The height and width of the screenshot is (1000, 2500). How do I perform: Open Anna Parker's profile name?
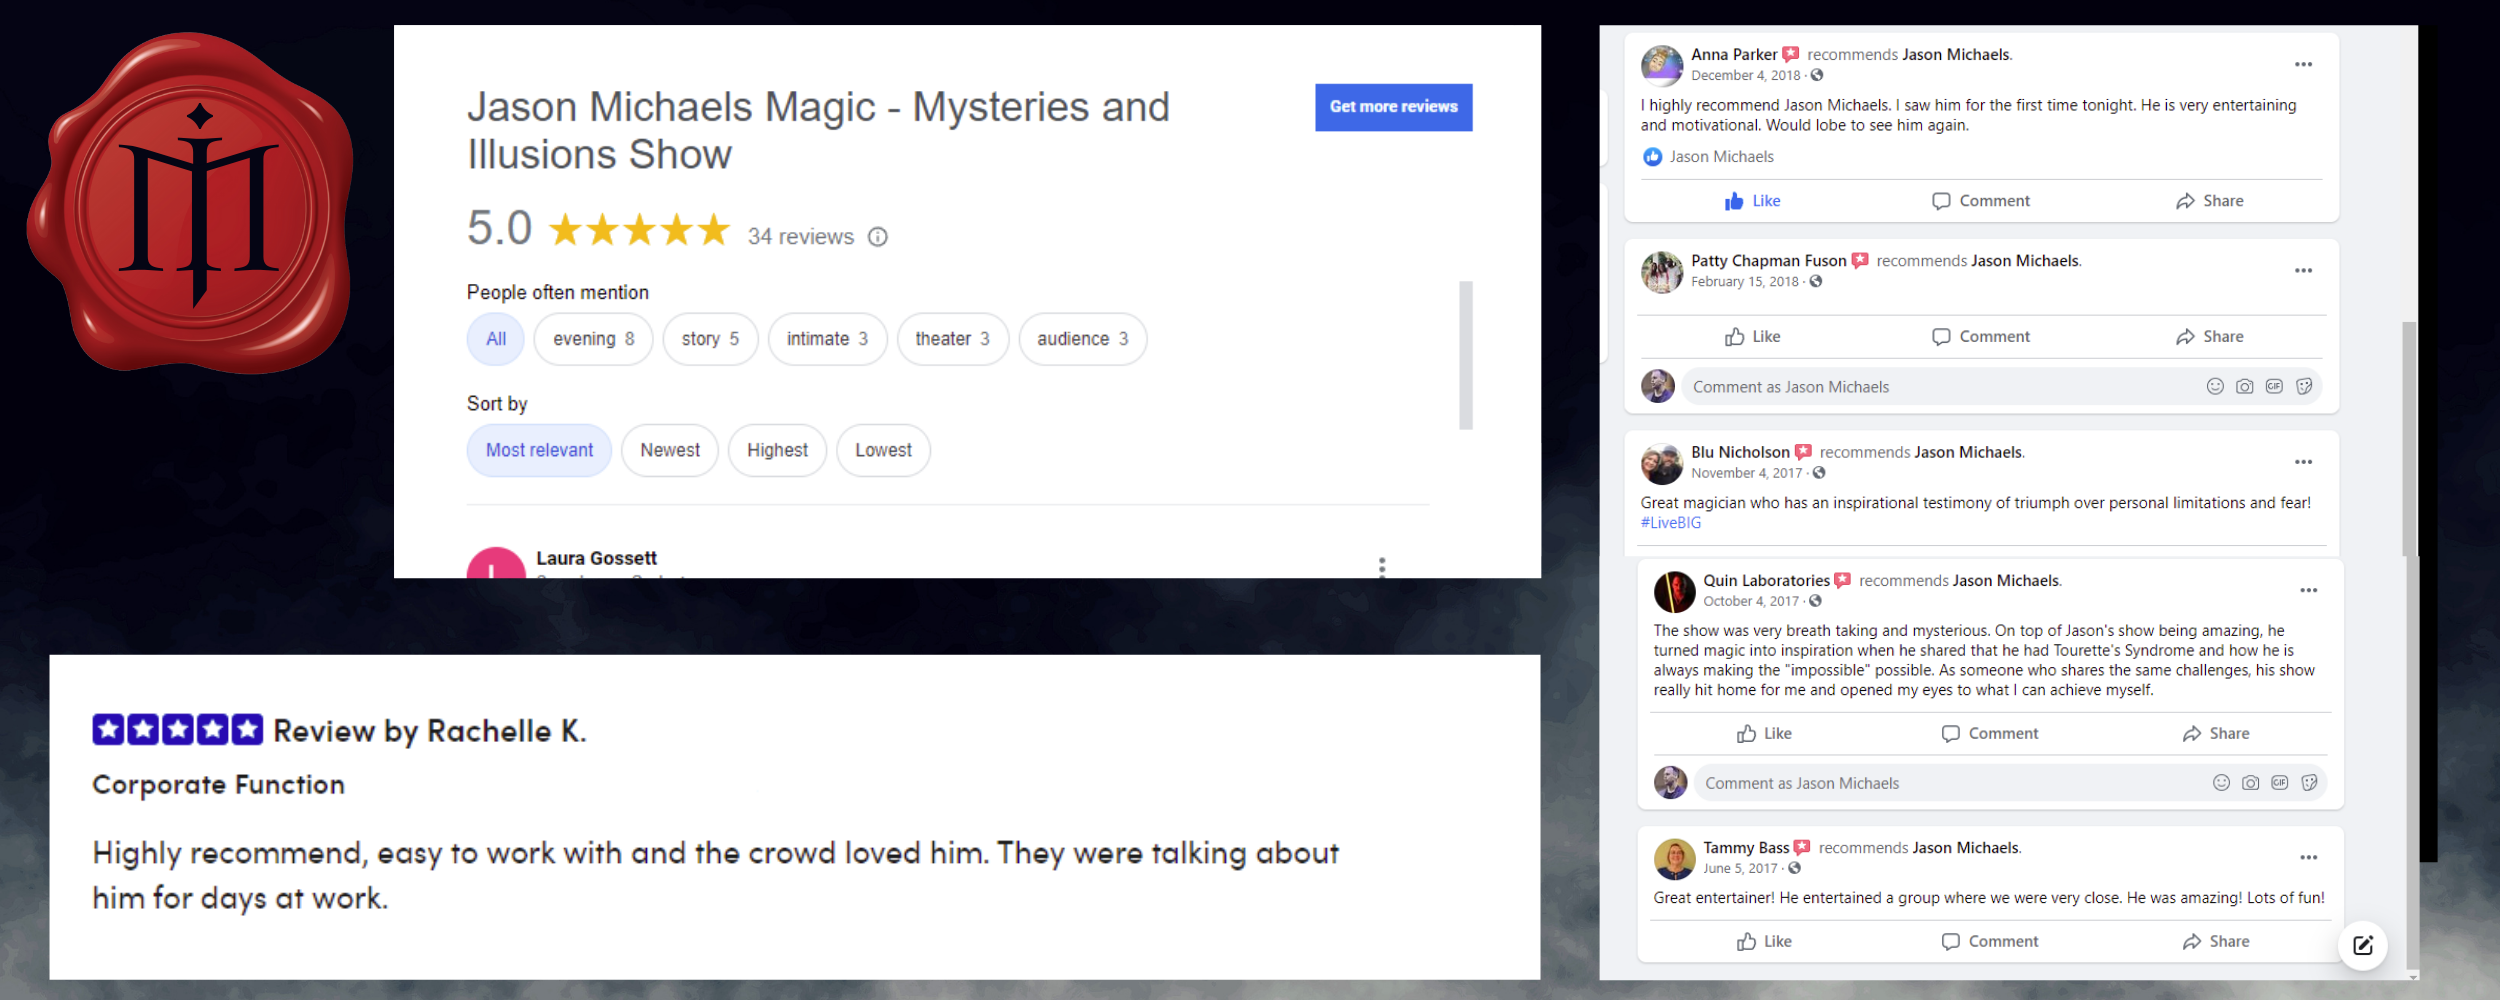pyautogui.click(x=1734, y=55)
